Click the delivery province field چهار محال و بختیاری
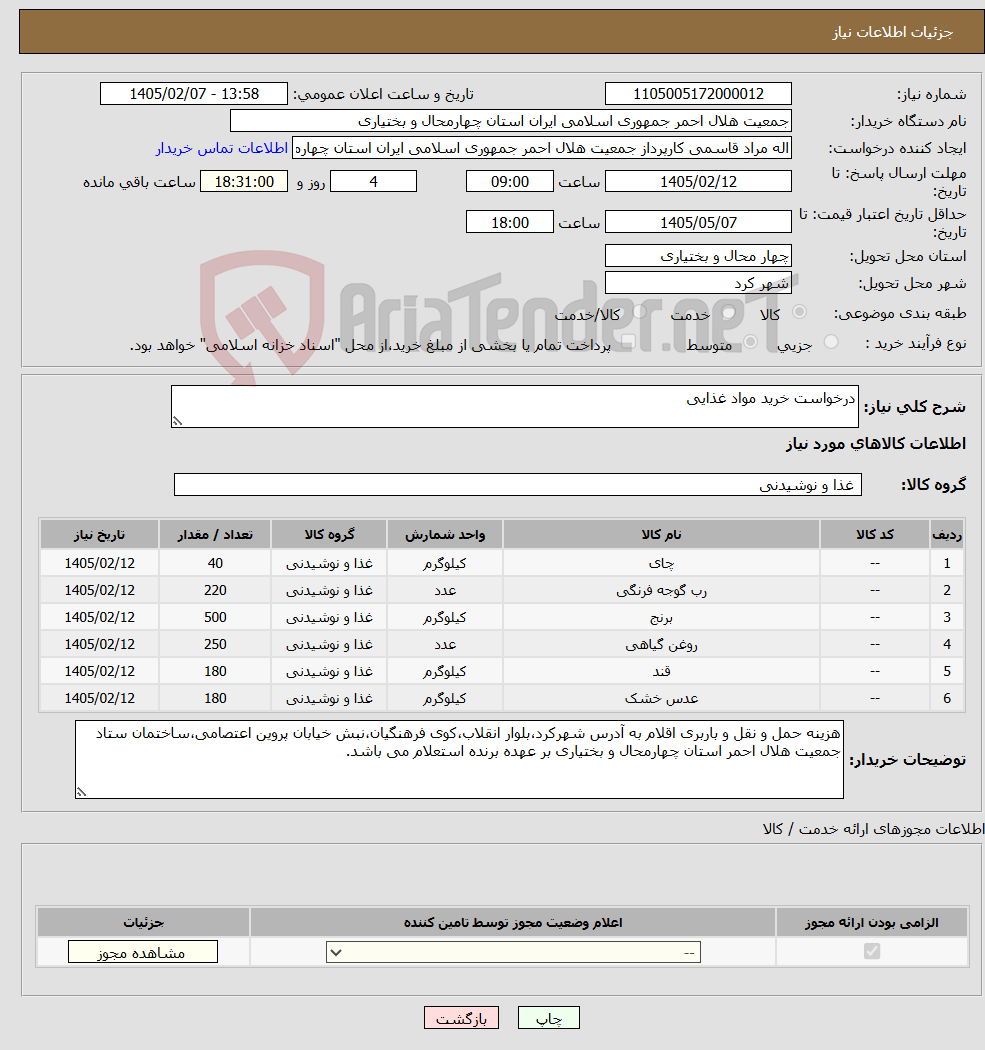The height and width of the screenshot is (1050, 985). pyautogui.click(x=698, y=256)
